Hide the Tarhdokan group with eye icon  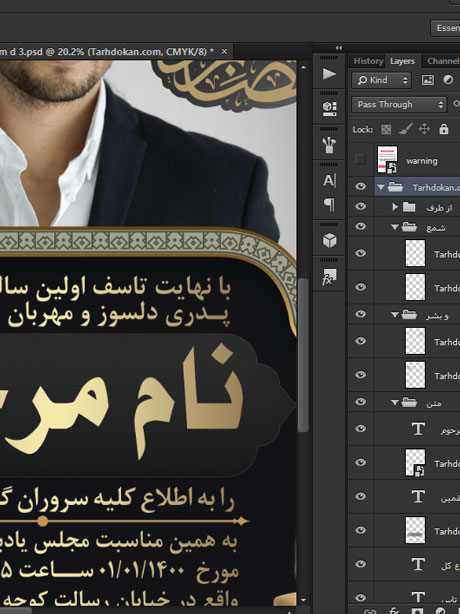pos(360,187)
